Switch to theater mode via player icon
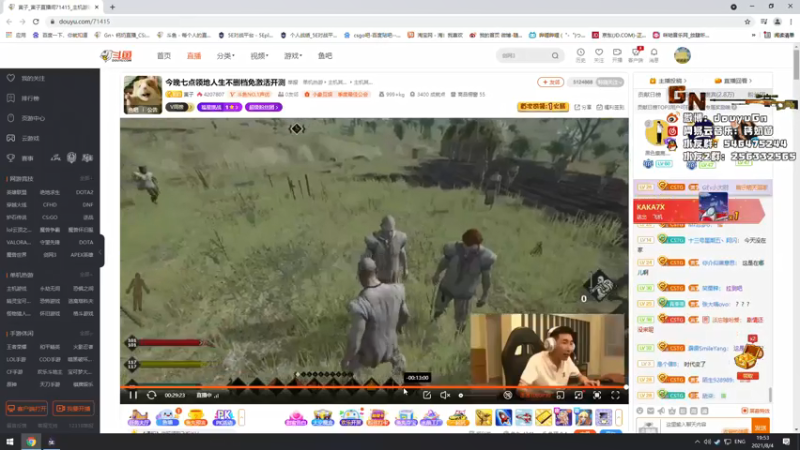Image resolution: width=800 pixels, height=450 pixels. pyautogui.click(x=579, y=395)
